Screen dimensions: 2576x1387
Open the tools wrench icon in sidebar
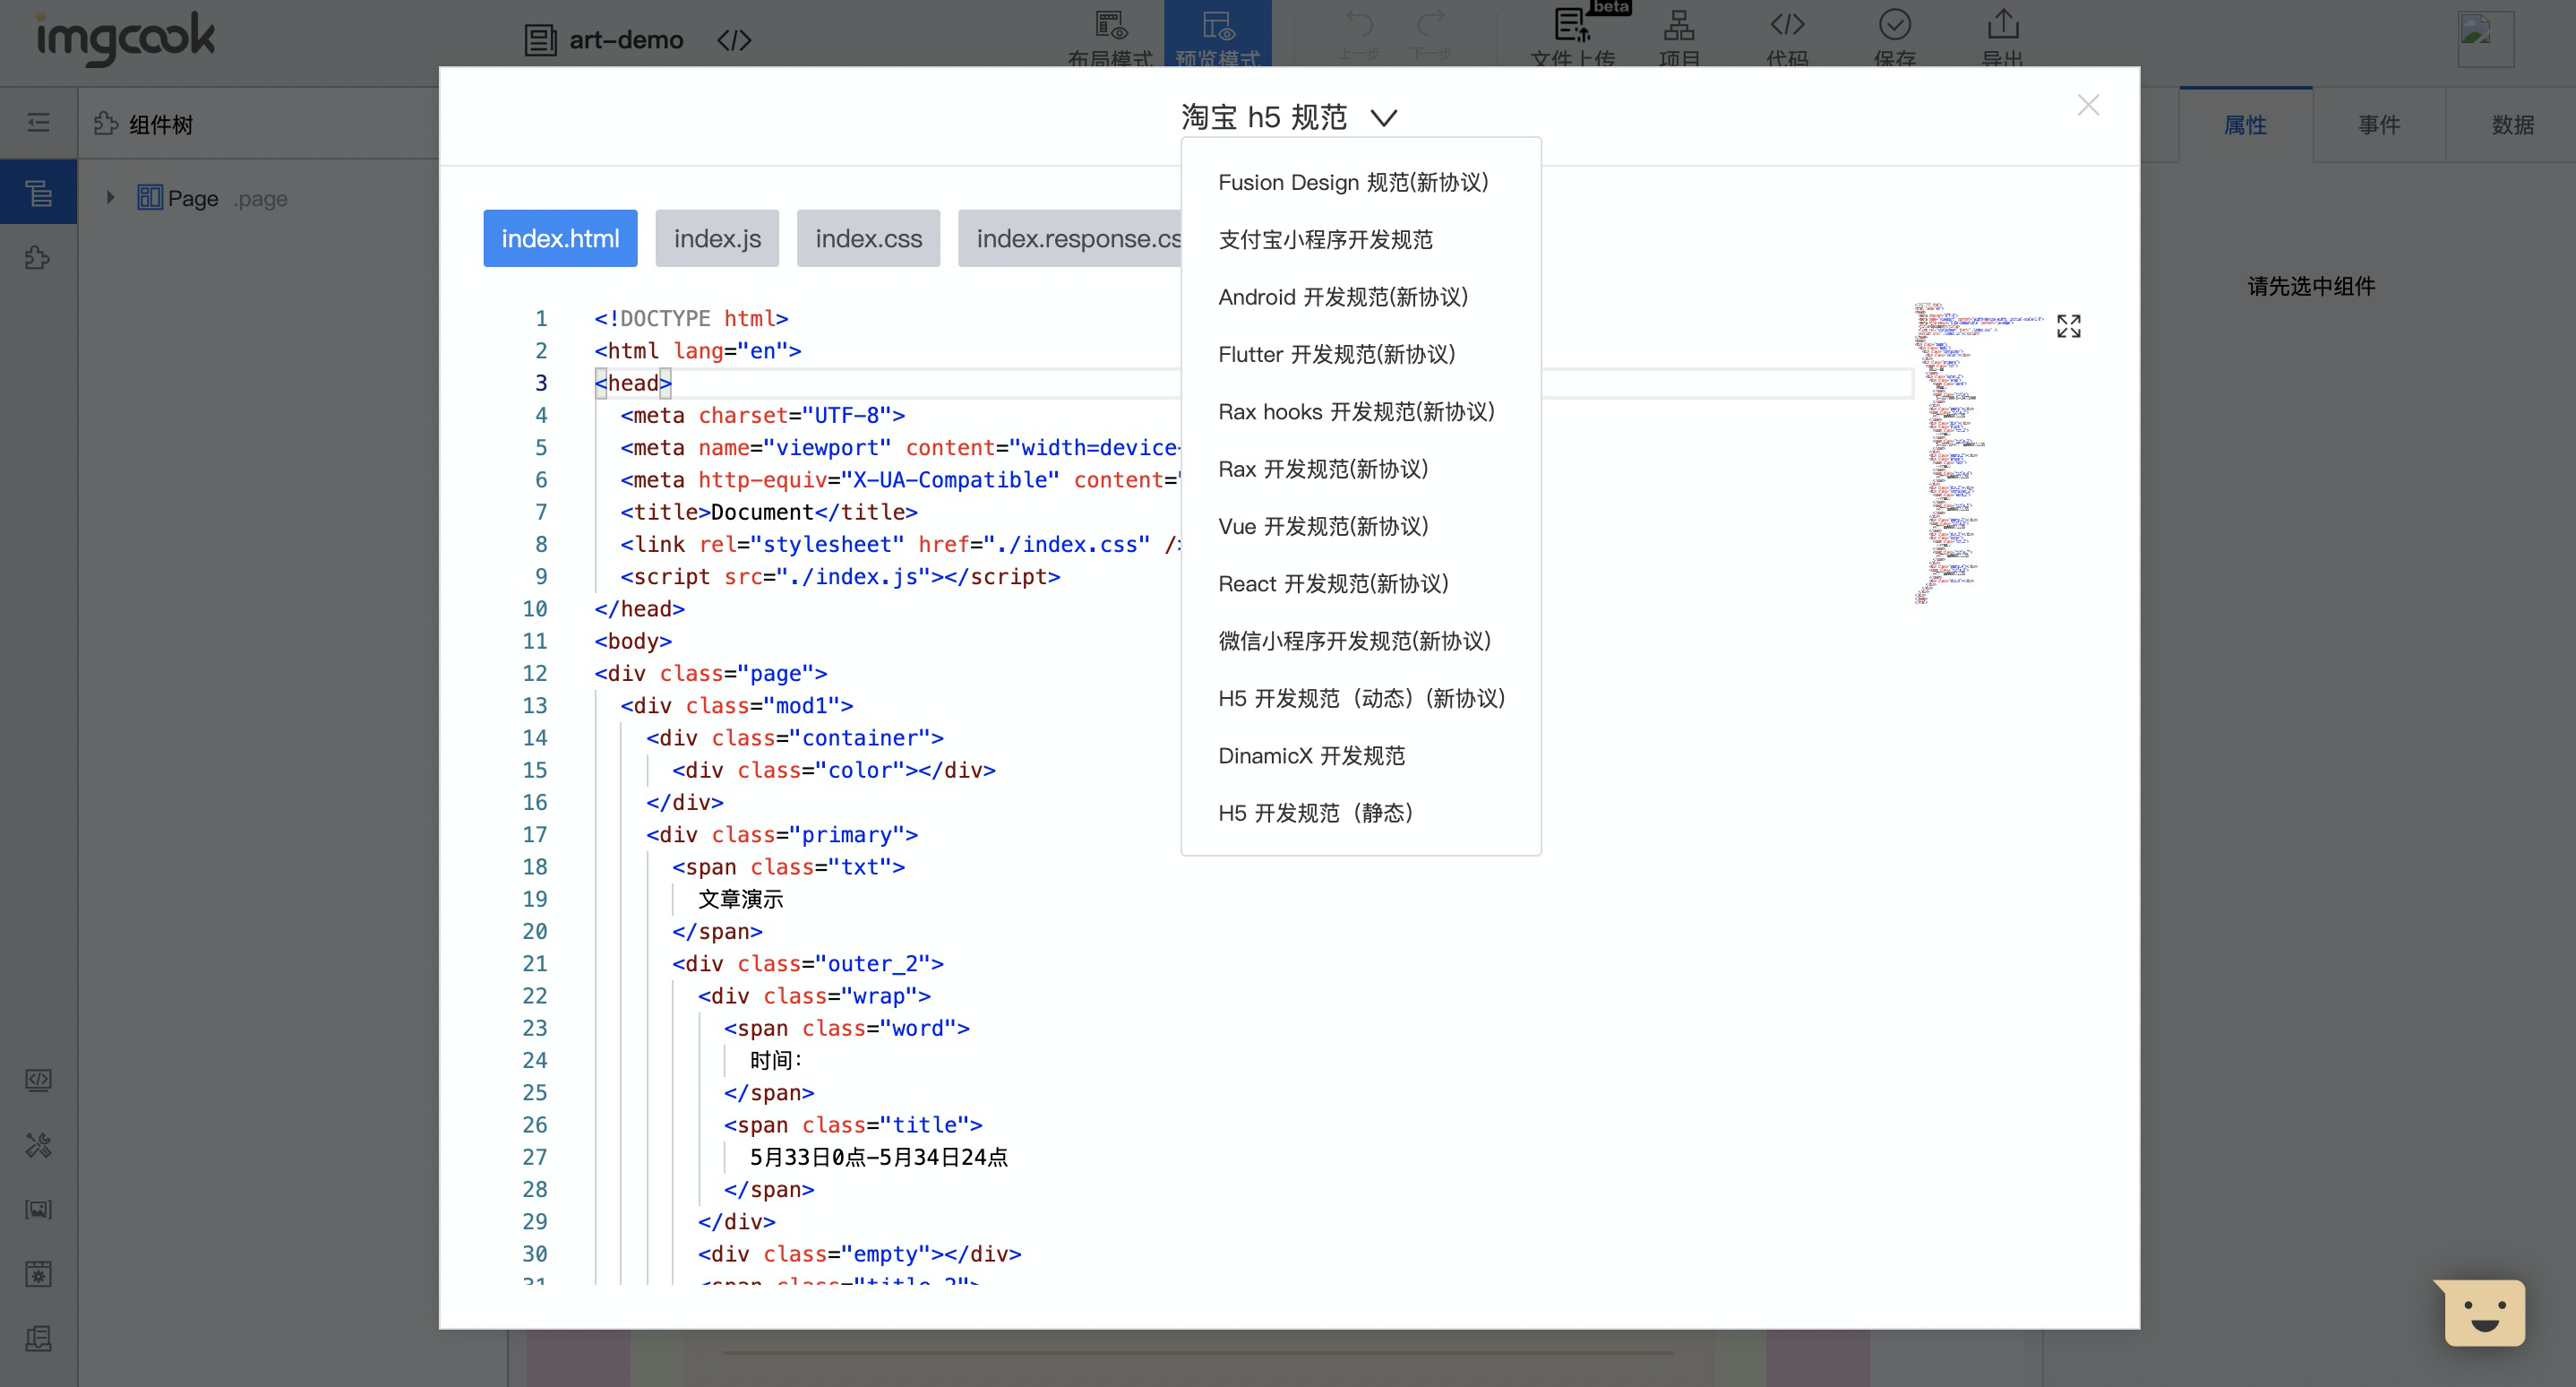(x=38, y=1145)
